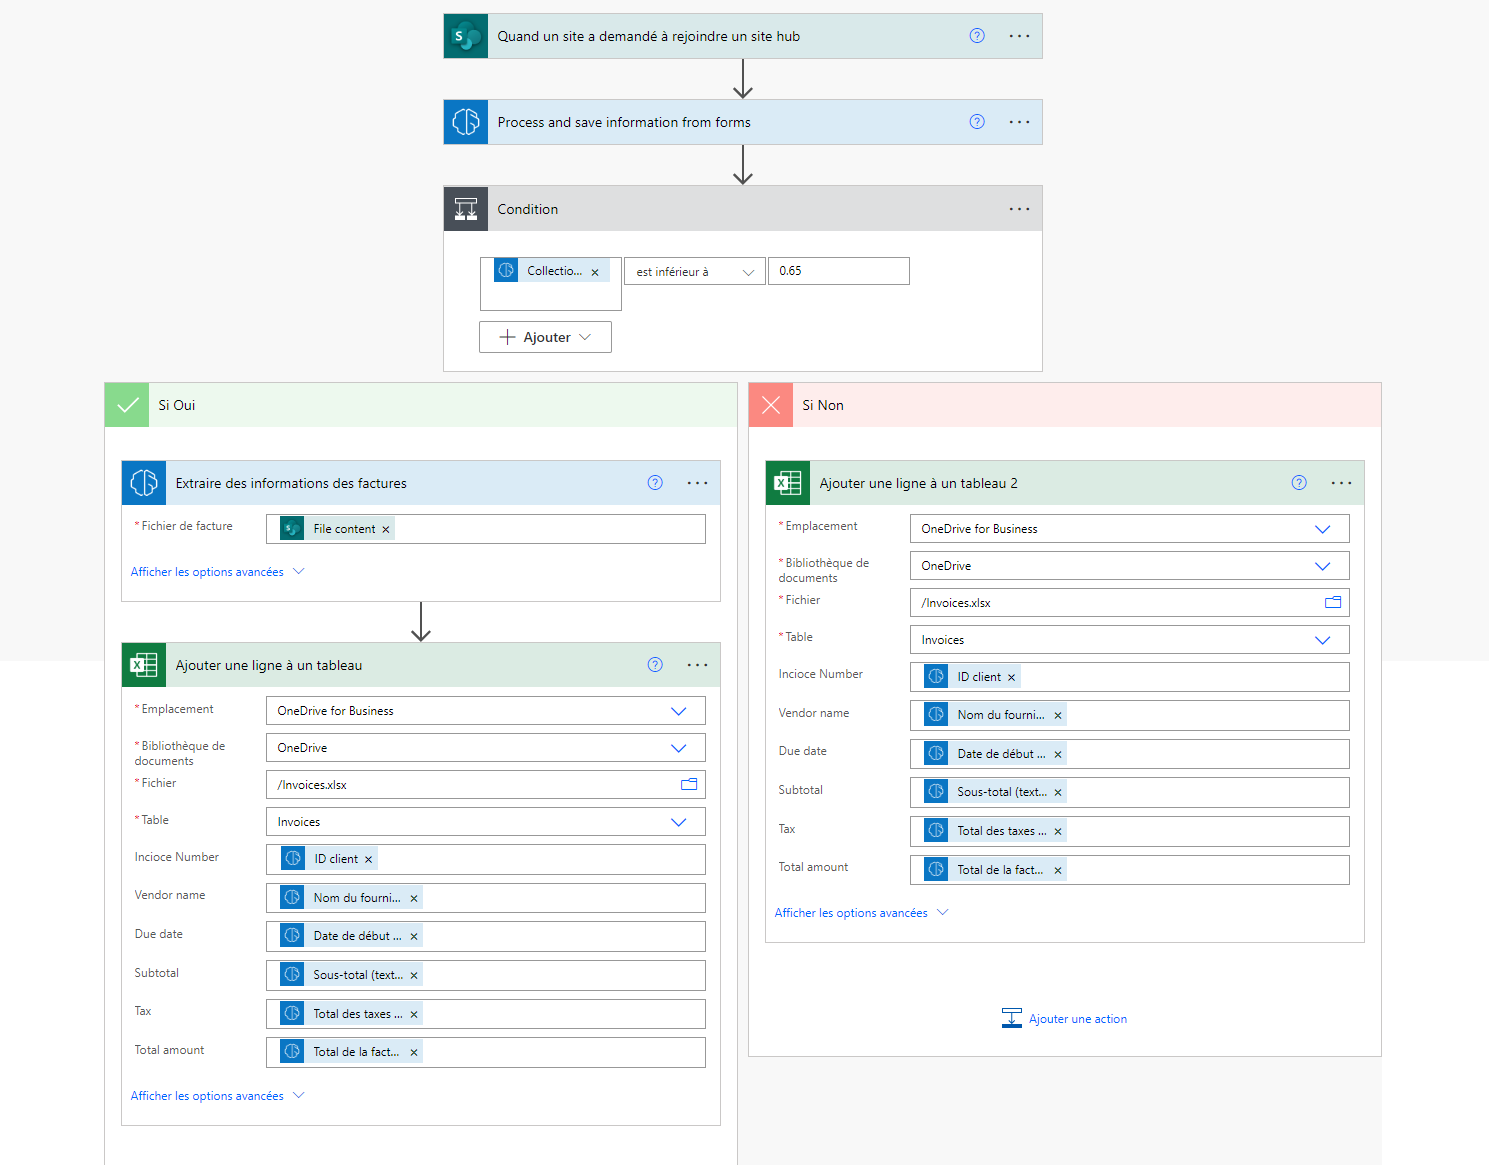The image size is (1489, 1165).
Task: Click the Condition step icon
Action: pyautogui.click(x=466, y=209)
